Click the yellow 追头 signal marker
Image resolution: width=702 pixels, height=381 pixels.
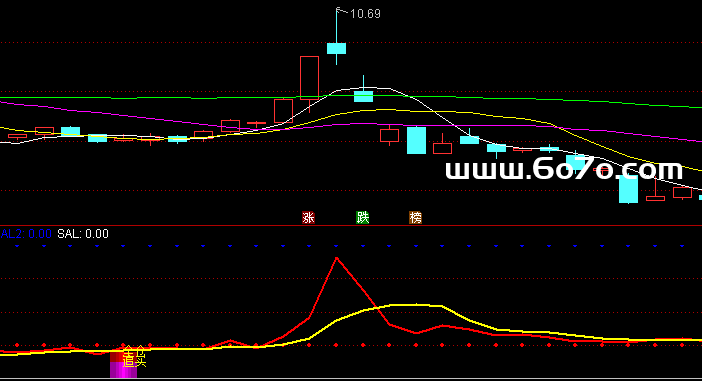pos(134,357)
